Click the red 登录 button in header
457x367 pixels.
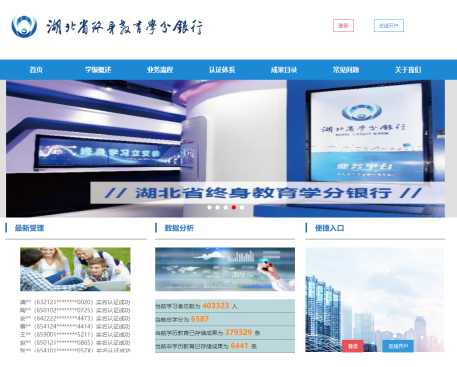[x=343, y=26]
